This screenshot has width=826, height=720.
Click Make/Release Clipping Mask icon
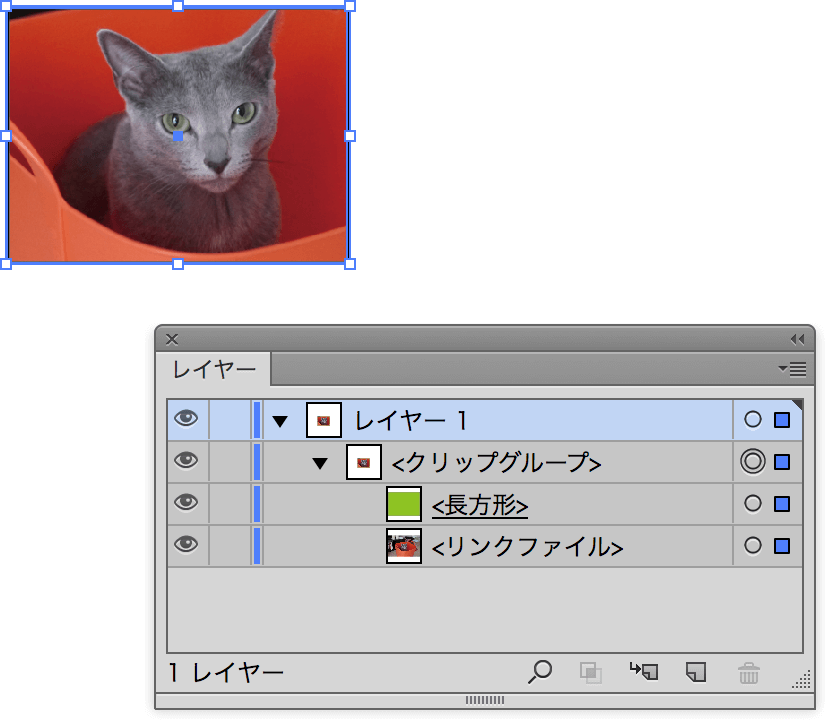(x=591, y=673)
